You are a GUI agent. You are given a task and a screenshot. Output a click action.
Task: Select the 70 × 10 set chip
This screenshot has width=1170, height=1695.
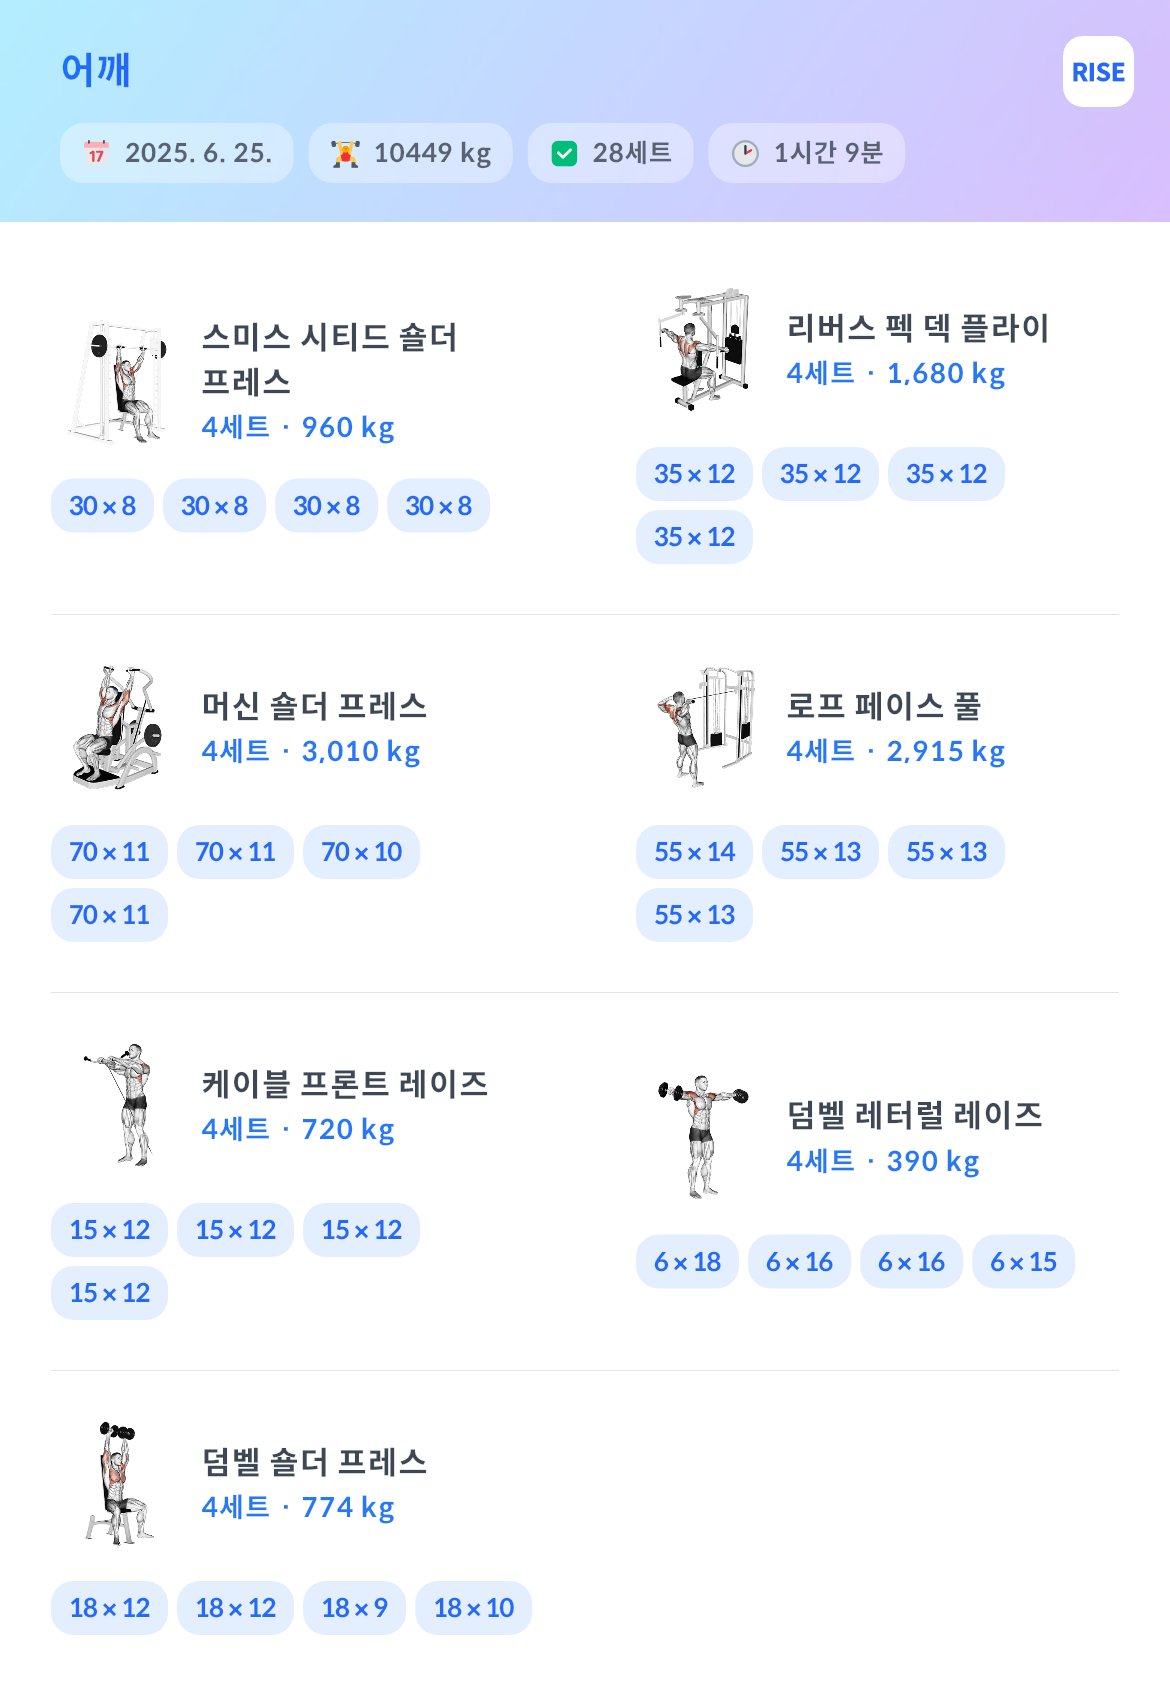tap(361, 852)
